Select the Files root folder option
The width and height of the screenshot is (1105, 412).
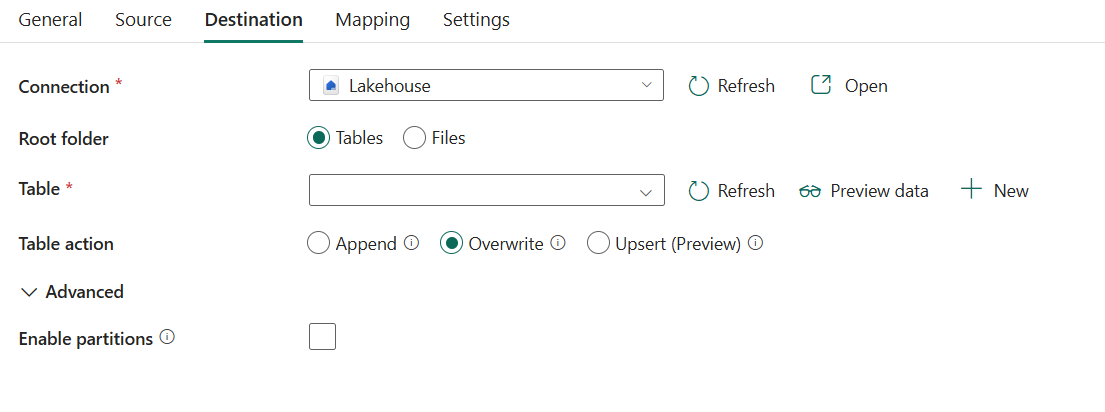pyautogui.click(x=415, y=139)
